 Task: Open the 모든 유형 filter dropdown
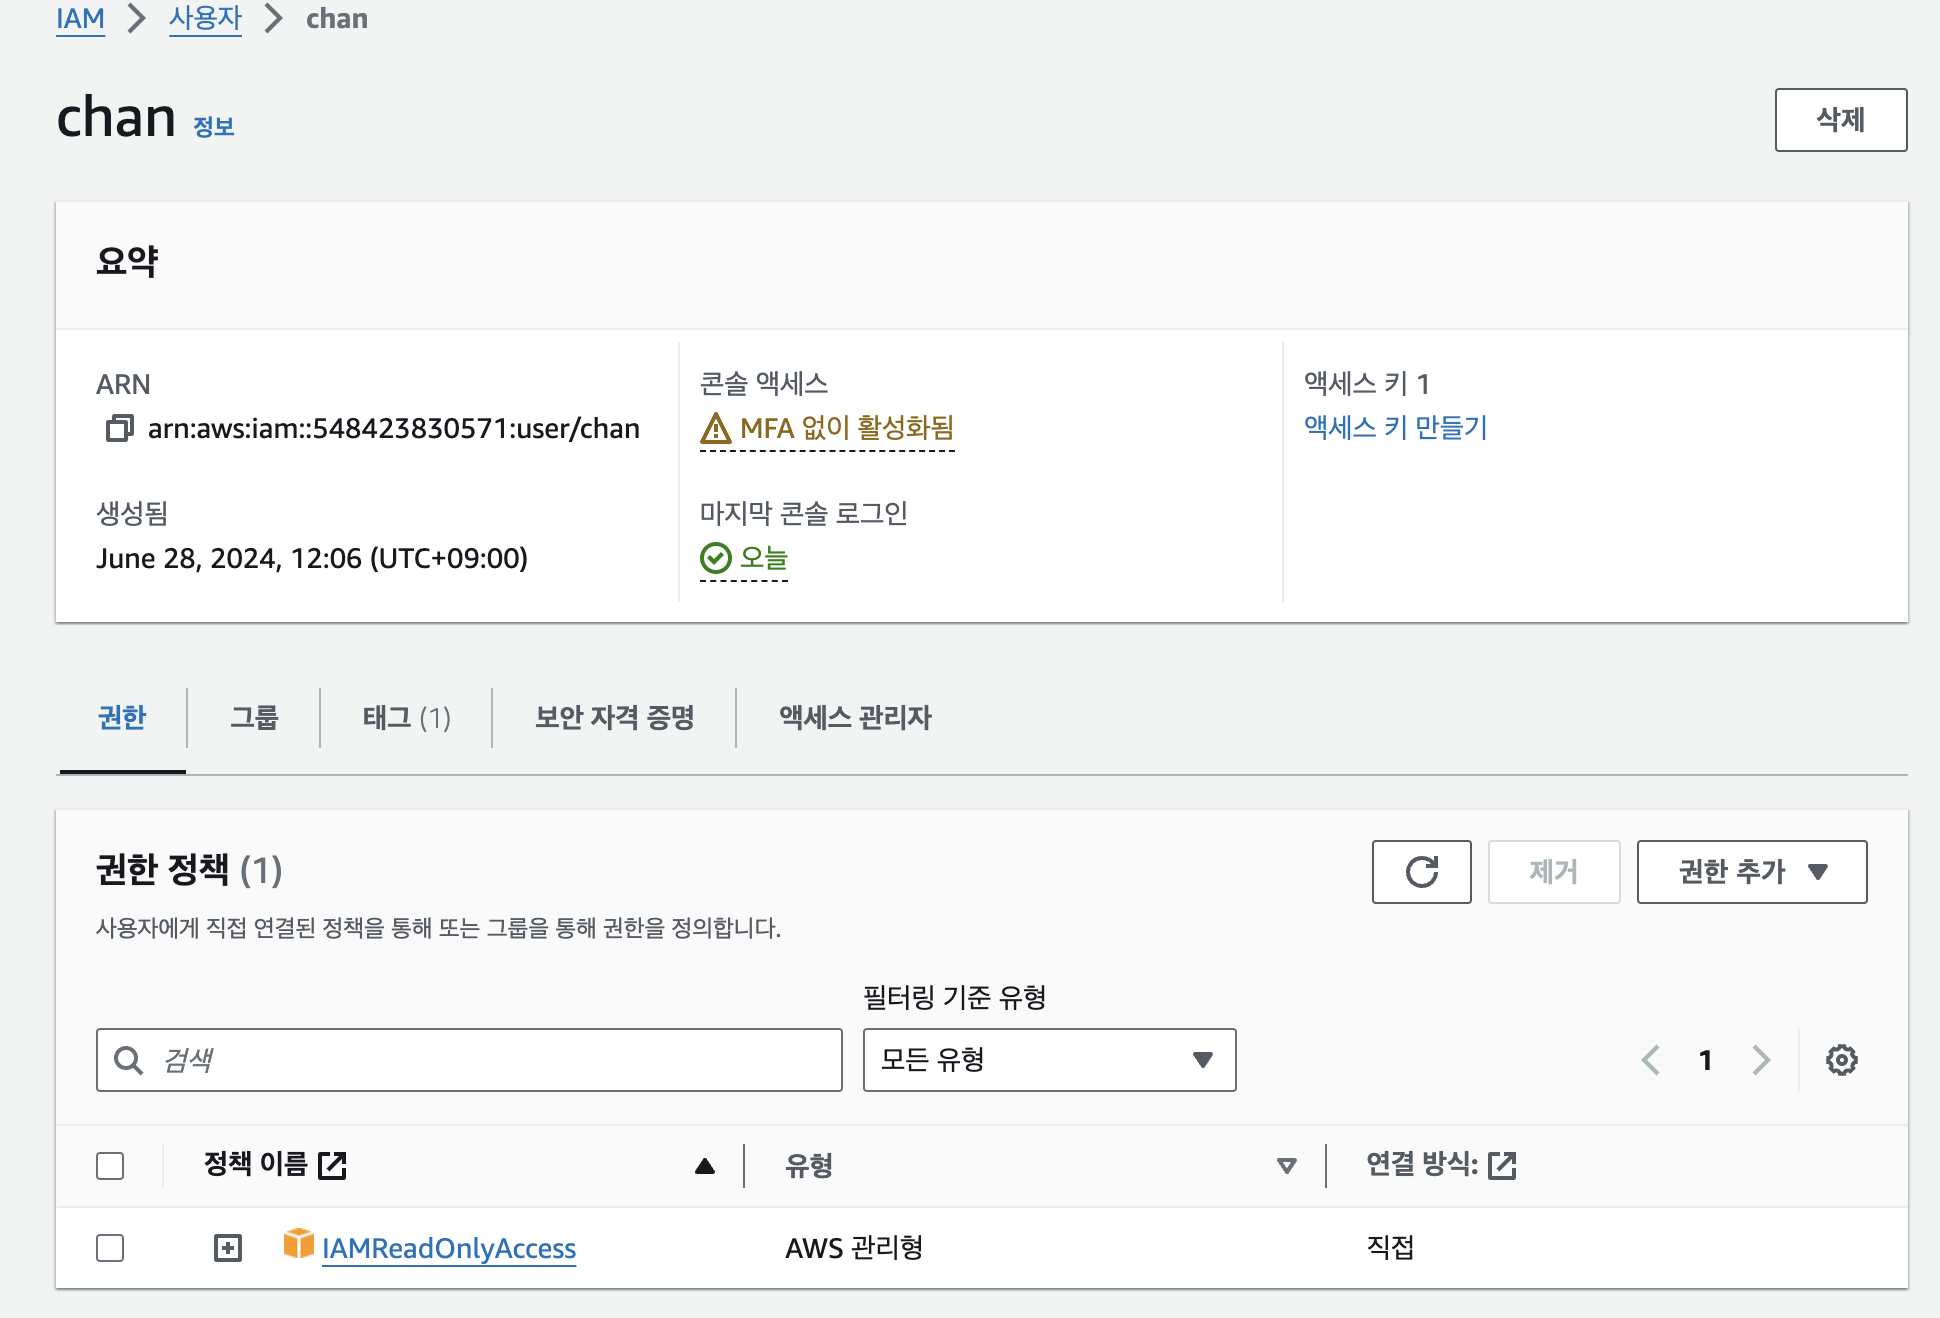coord(1049,1060)
